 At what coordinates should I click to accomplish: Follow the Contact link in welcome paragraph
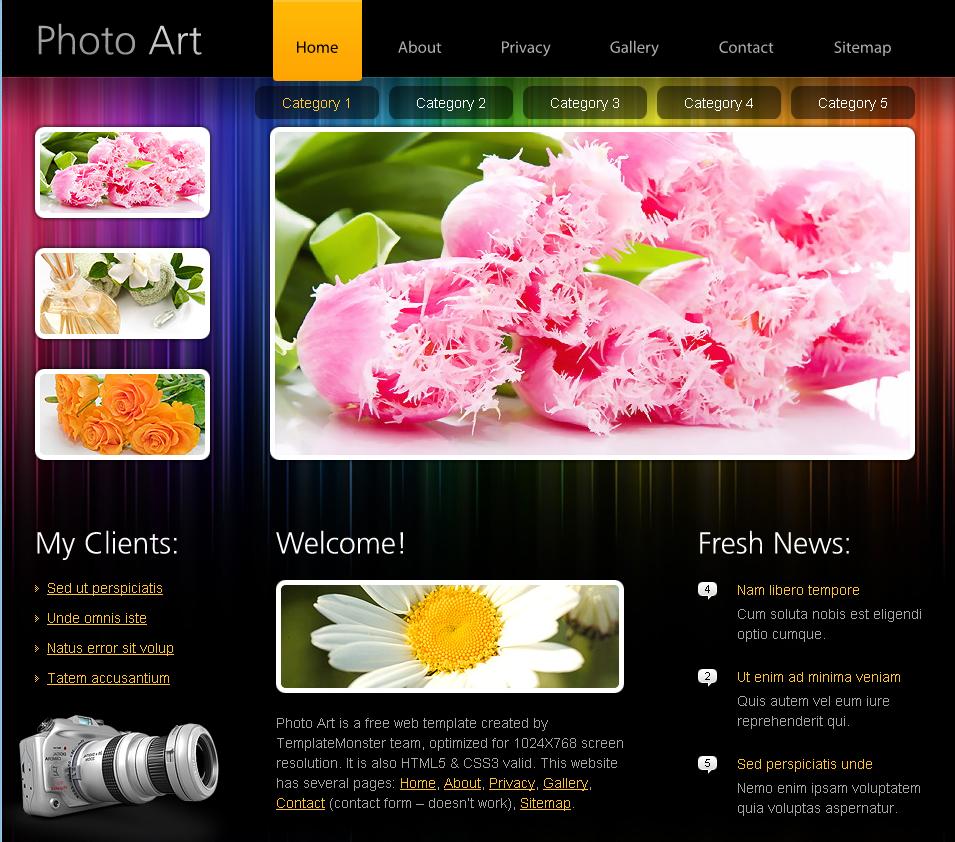(x=300, y=803)
